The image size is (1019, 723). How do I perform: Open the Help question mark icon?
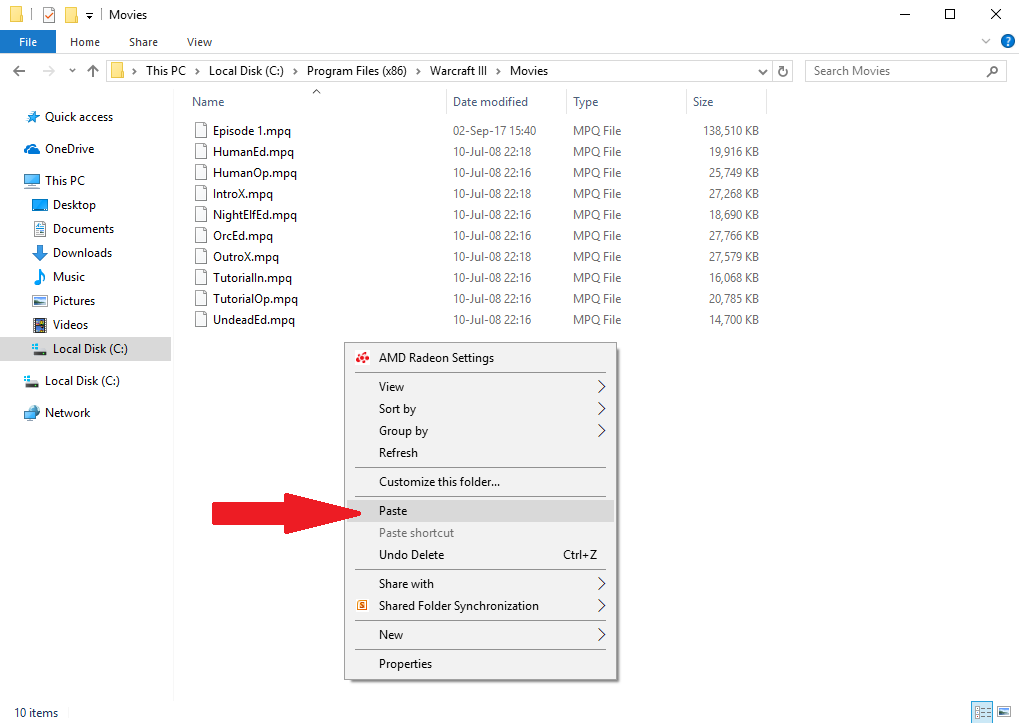1007,41
